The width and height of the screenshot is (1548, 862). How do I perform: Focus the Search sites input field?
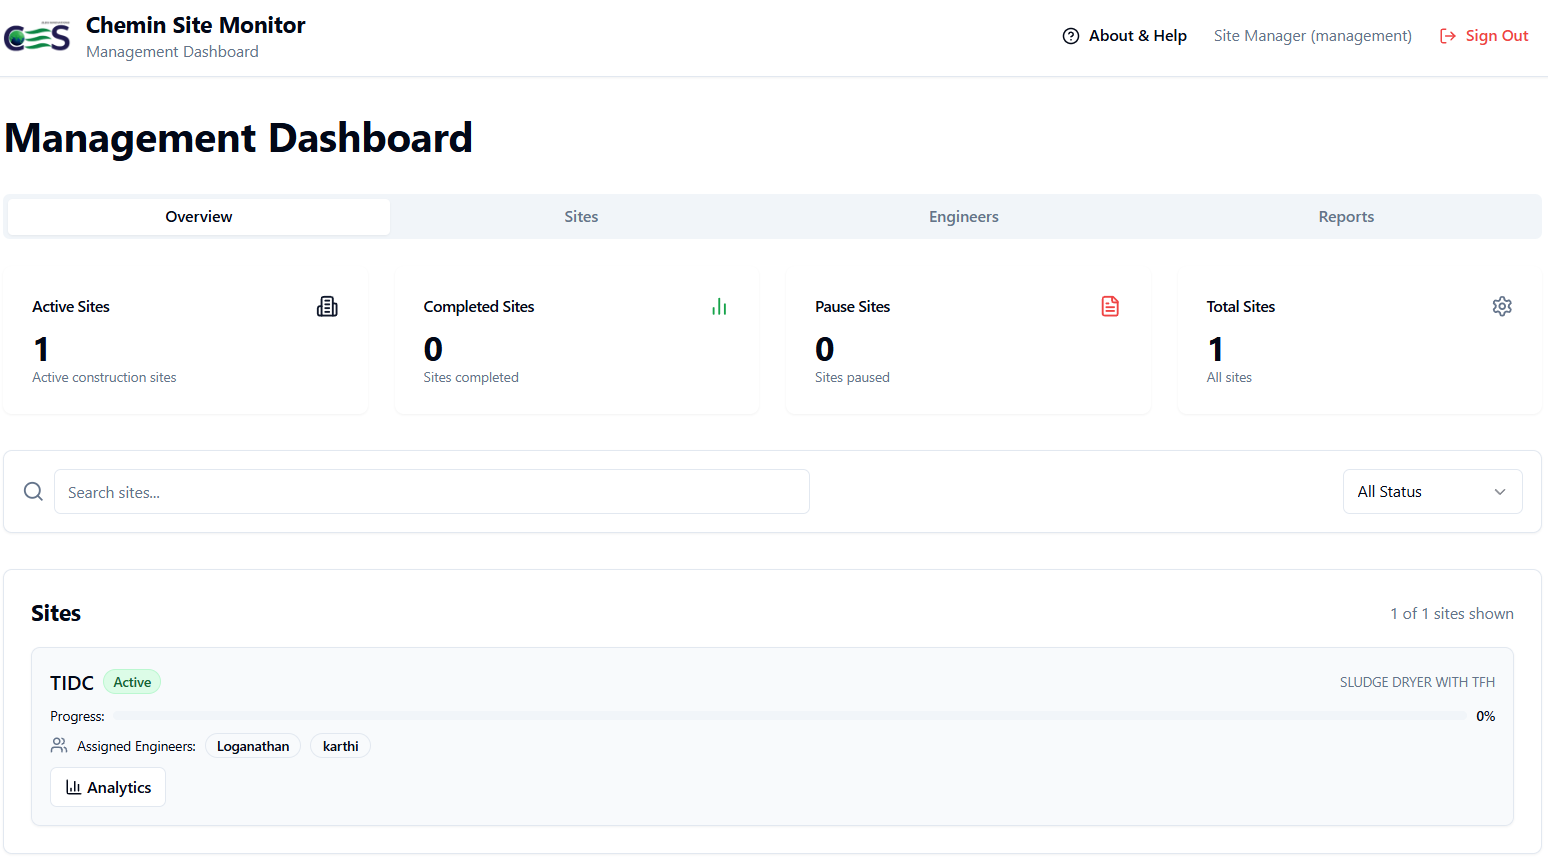(x=431, y=491)
